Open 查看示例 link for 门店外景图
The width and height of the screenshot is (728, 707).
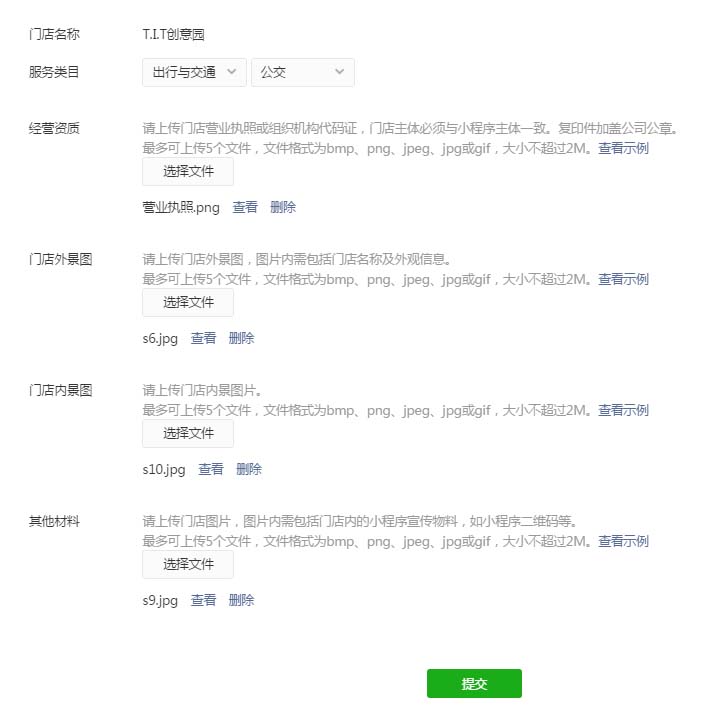click(623, 279)
